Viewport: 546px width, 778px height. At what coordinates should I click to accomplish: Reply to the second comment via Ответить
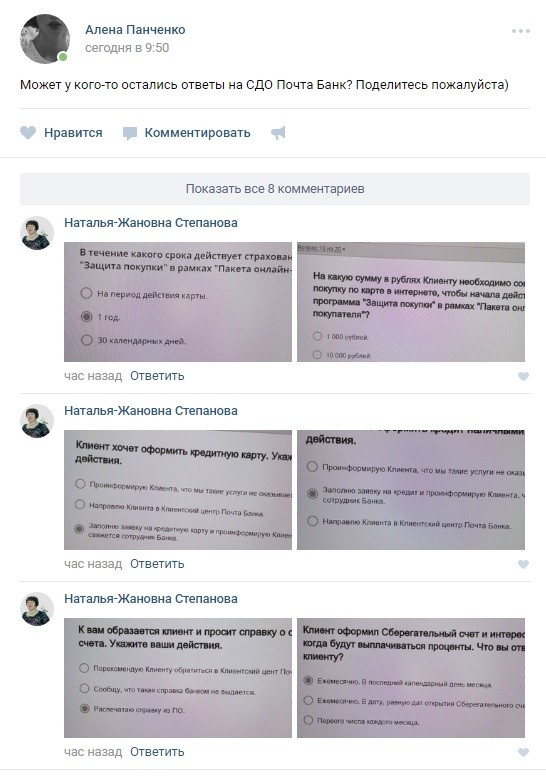157,564
